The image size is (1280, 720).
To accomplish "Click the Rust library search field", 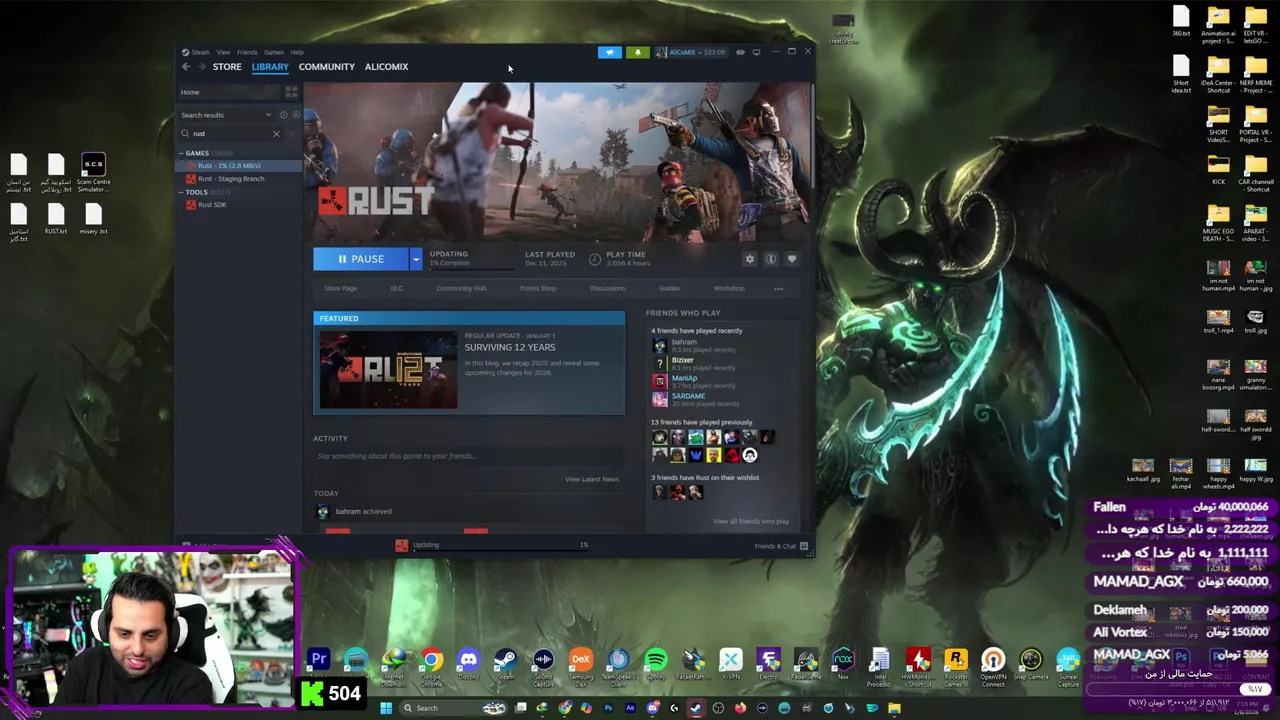I will tap(230, 134).
